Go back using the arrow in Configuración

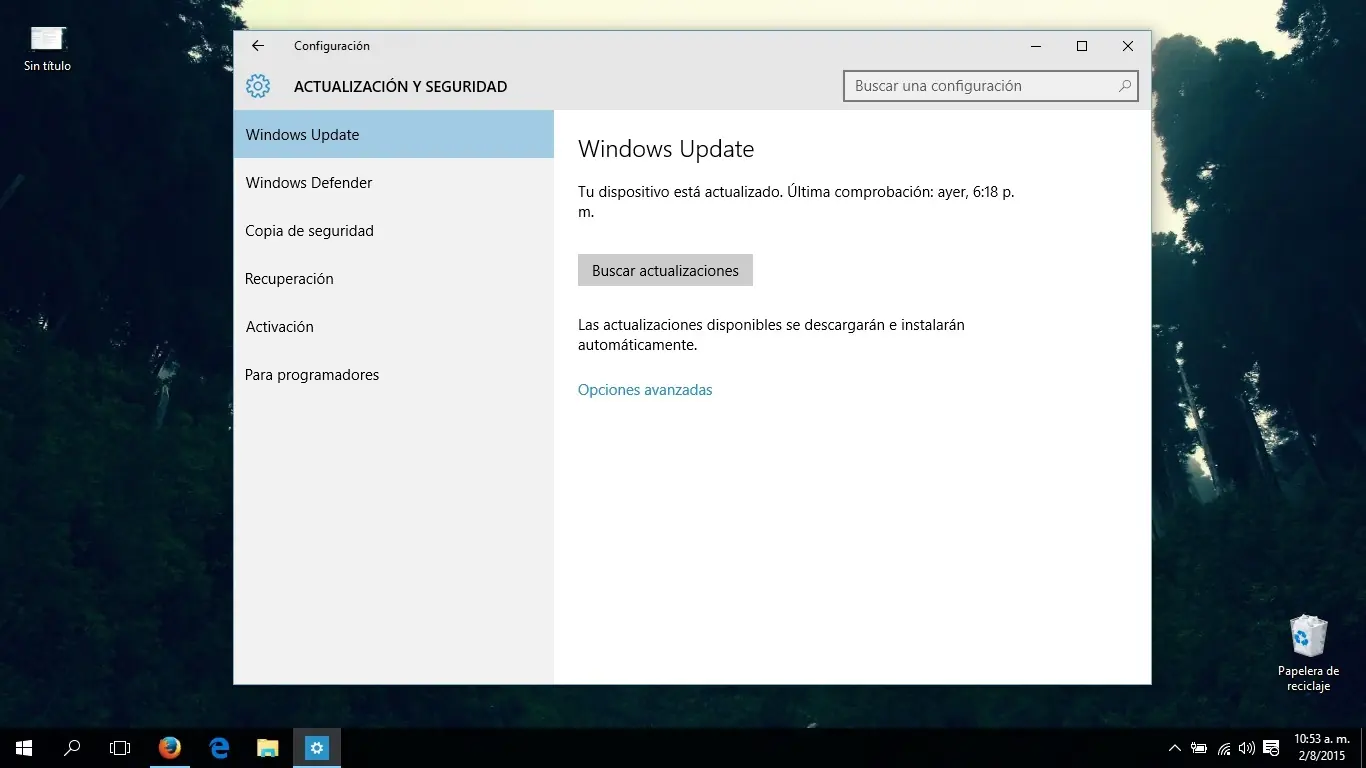[257, 46]
